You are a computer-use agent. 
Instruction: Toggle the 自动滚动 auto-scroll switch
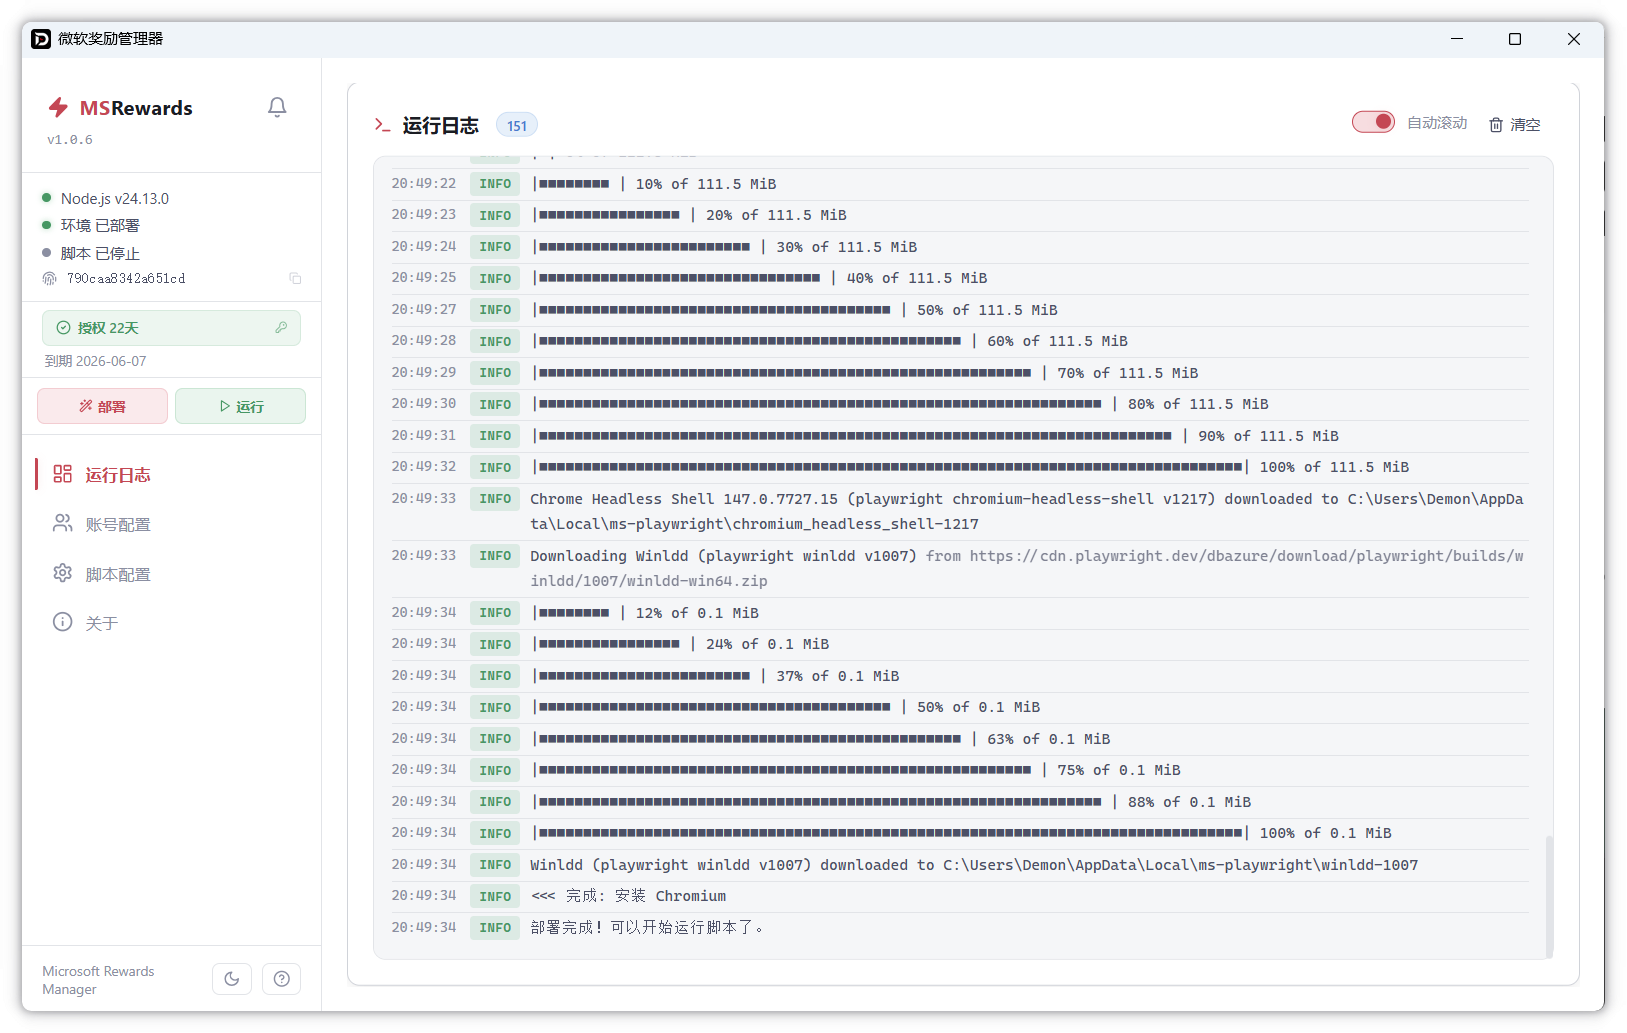click(1373, 122)
